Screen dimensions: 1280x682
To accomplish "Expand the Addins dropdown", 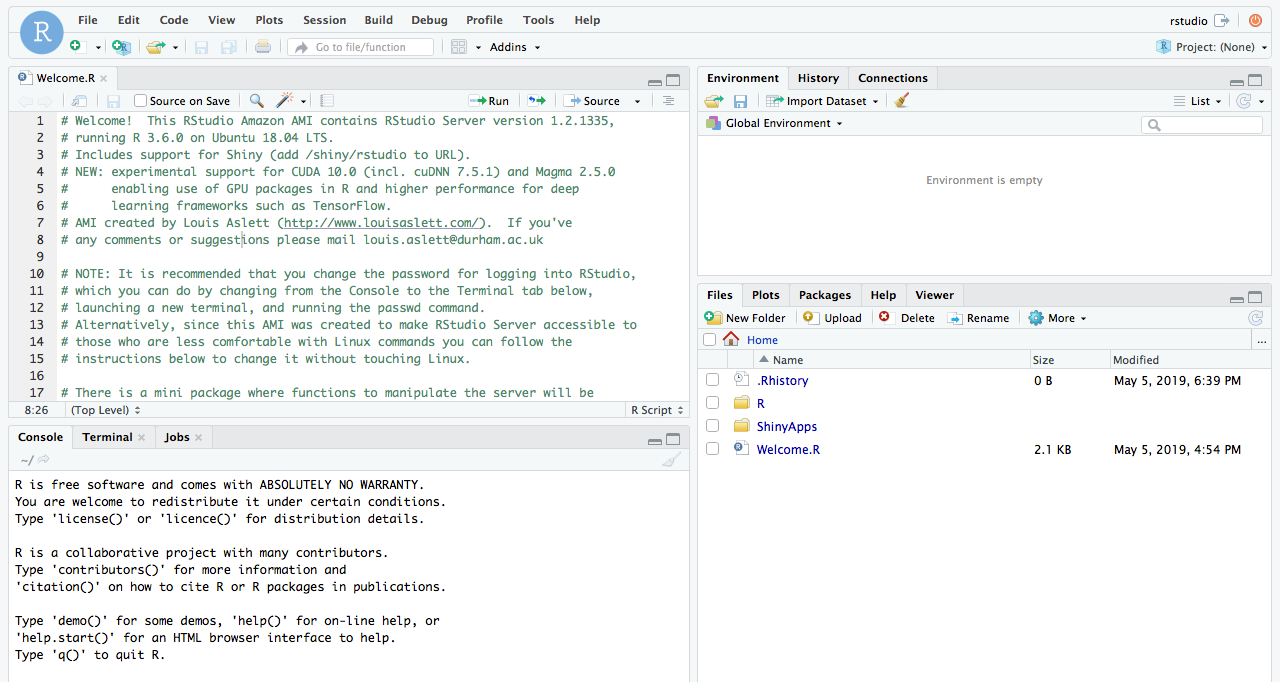I will 515,47.
